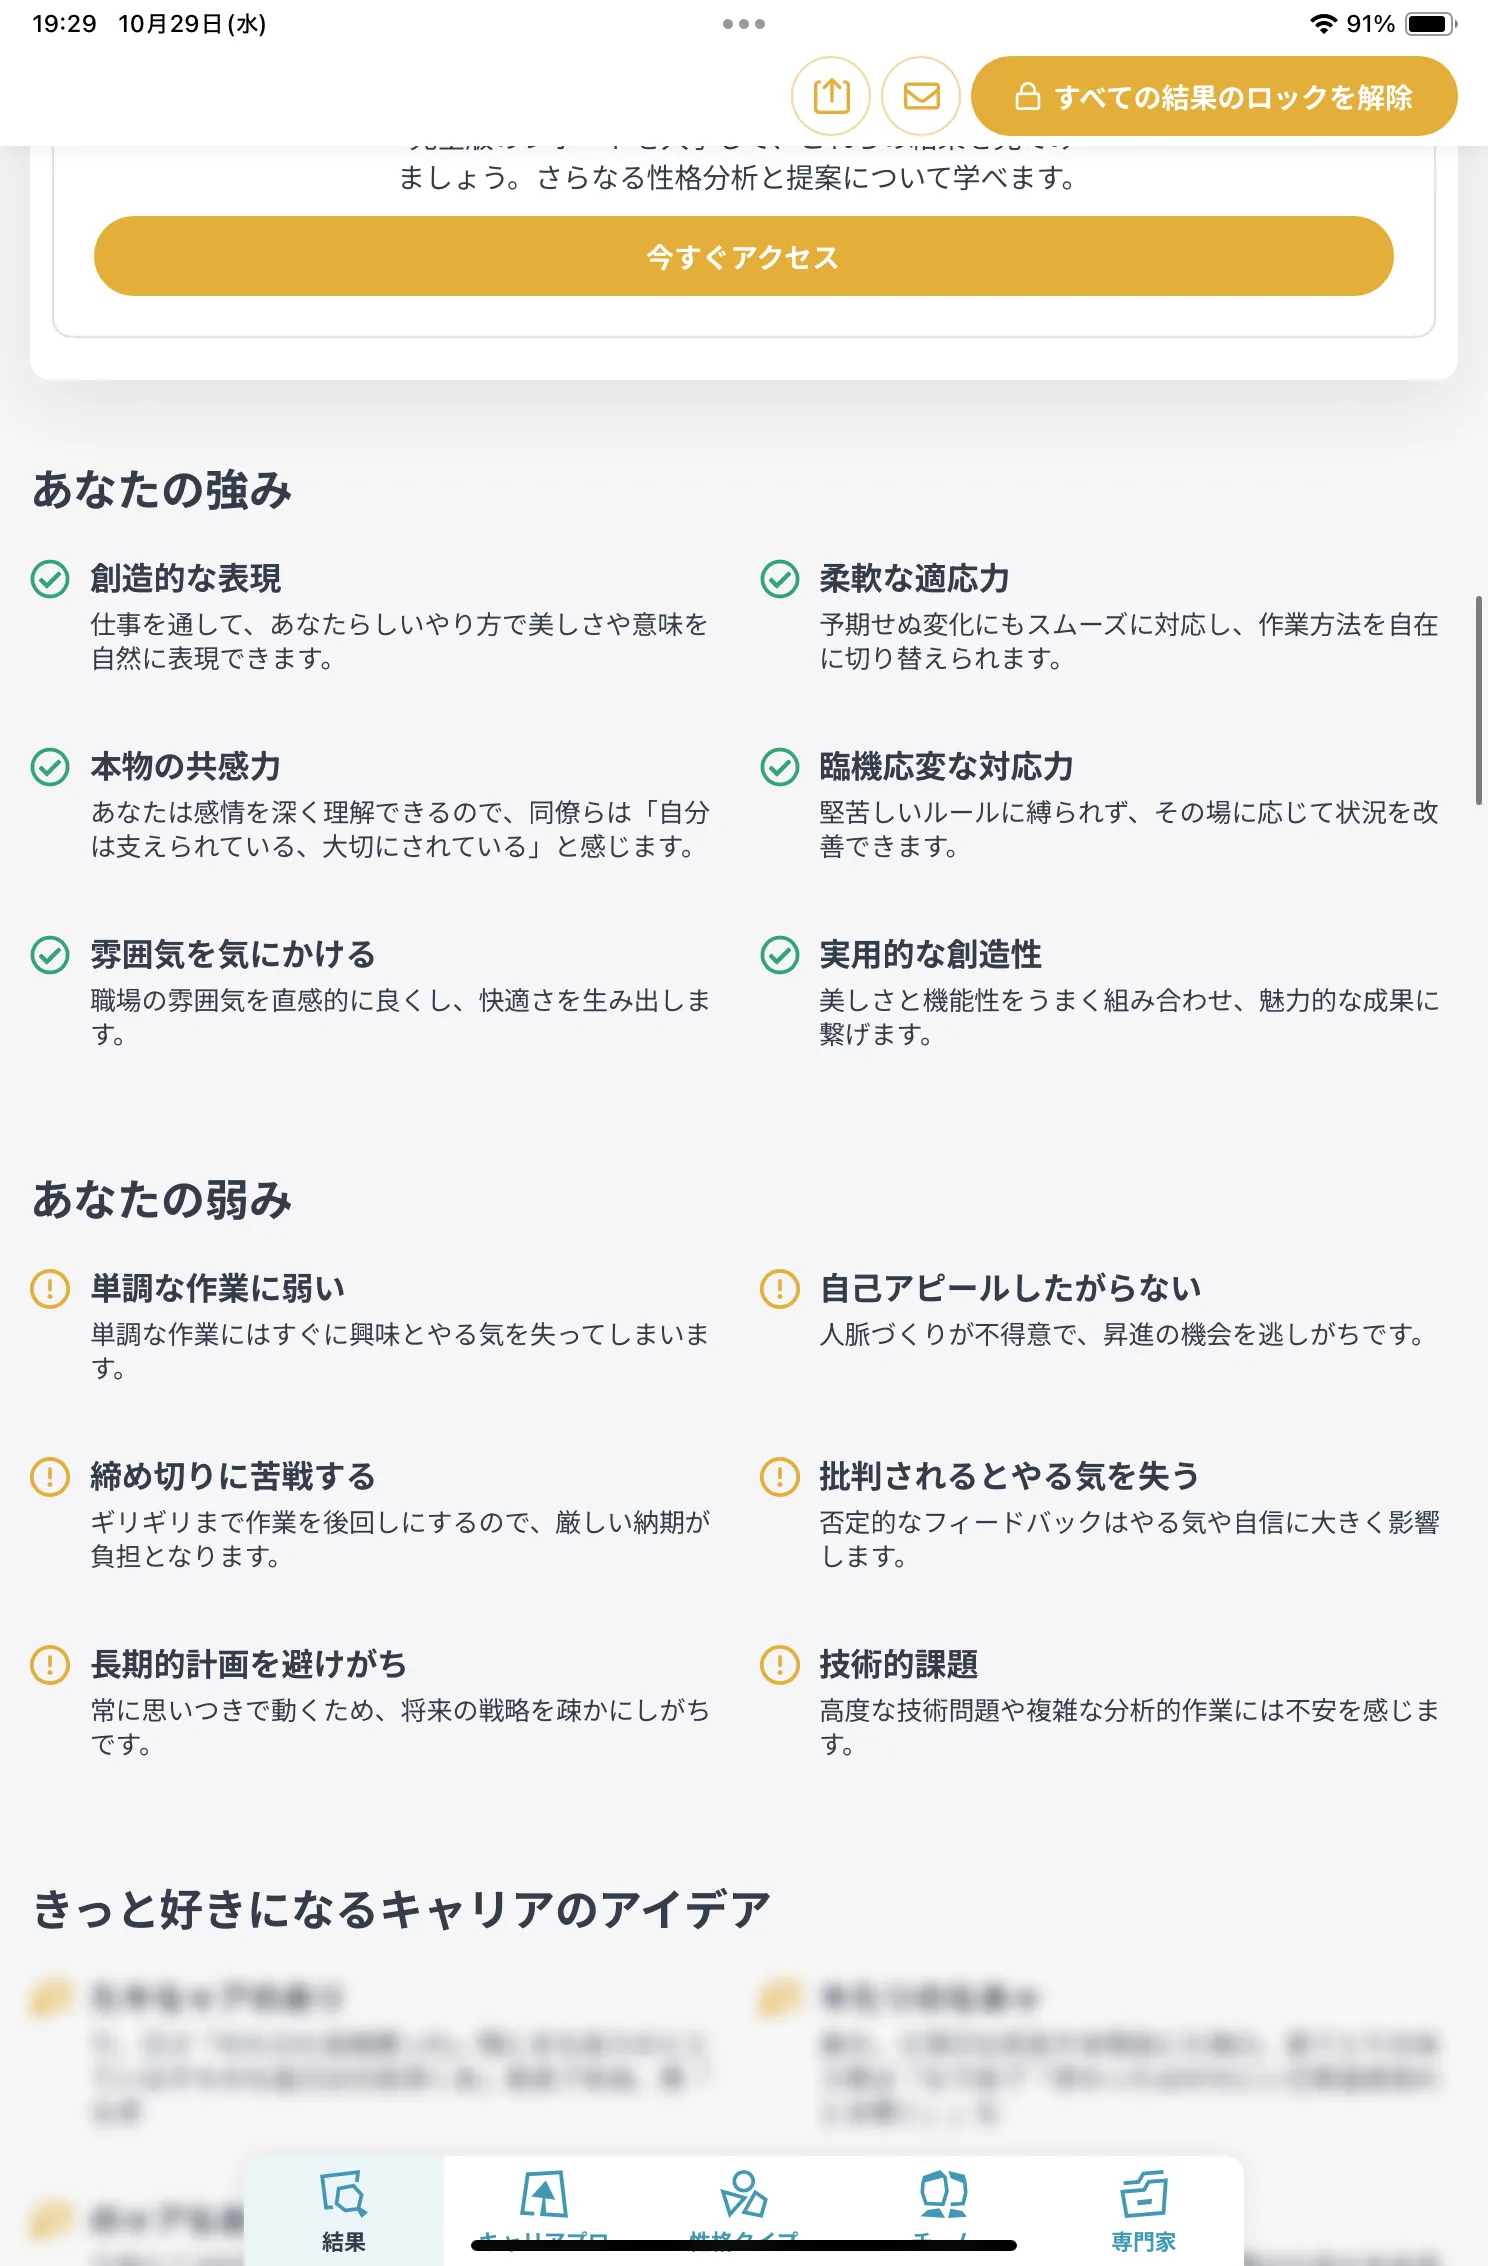Click the 今すぐアクセス button
This screenshot has width=1488, height=2266.
pyautogui.click(x=743, y=256)
